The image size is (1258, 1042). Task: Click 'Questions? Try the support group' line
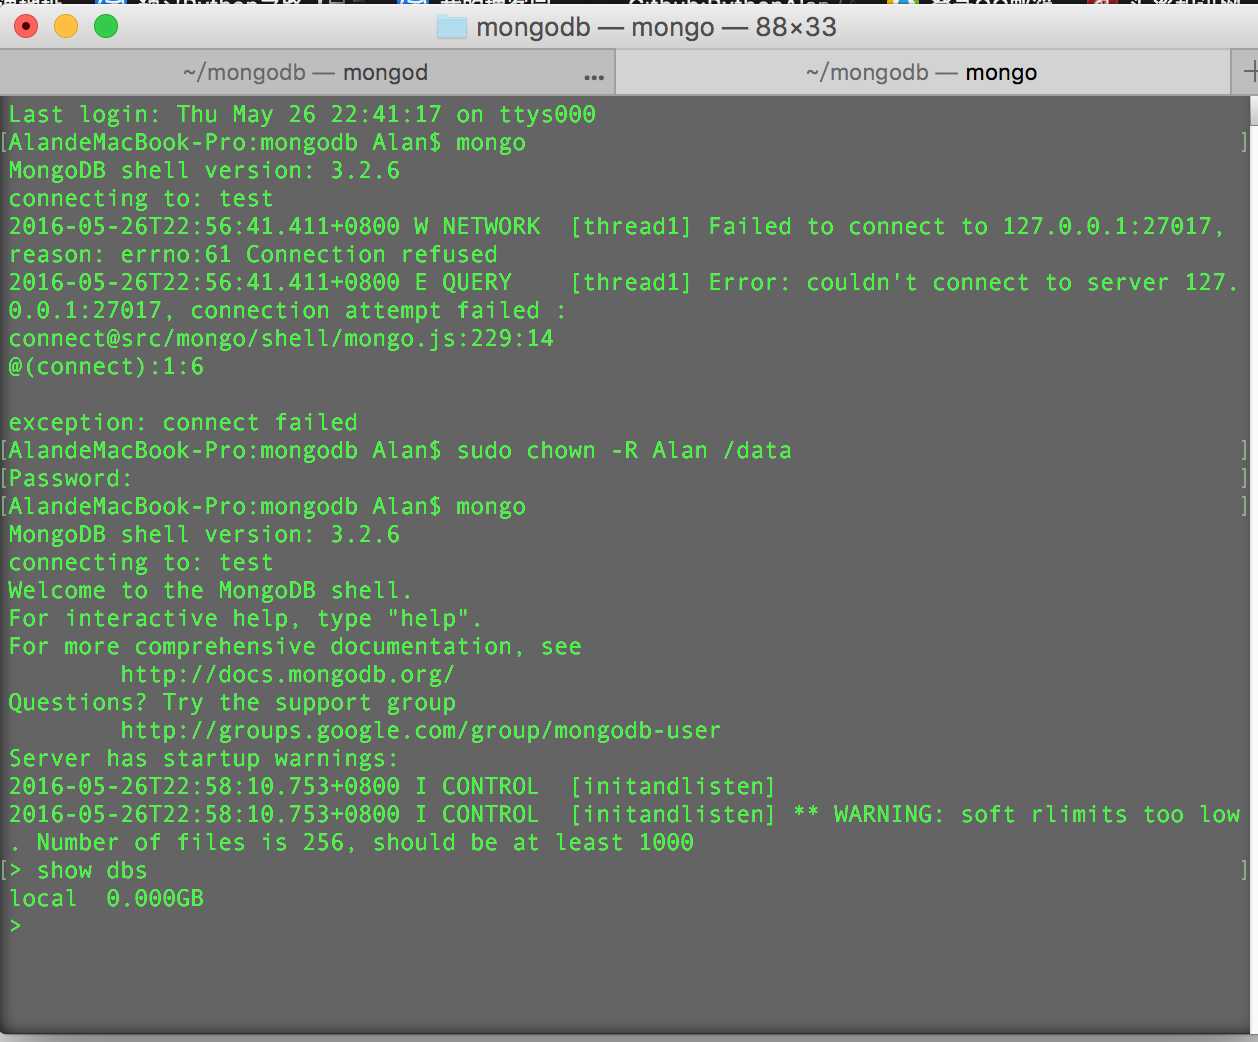tap(232, 703)
